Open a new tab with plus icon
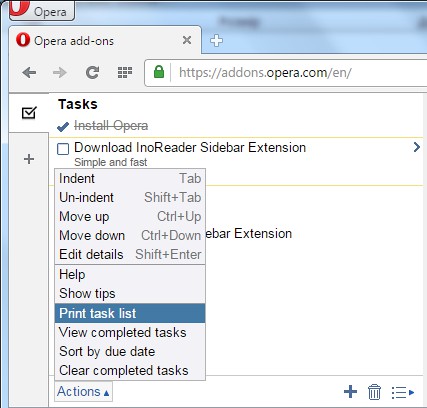The height and width of the screenshot is (408, 427). point(216,41)
